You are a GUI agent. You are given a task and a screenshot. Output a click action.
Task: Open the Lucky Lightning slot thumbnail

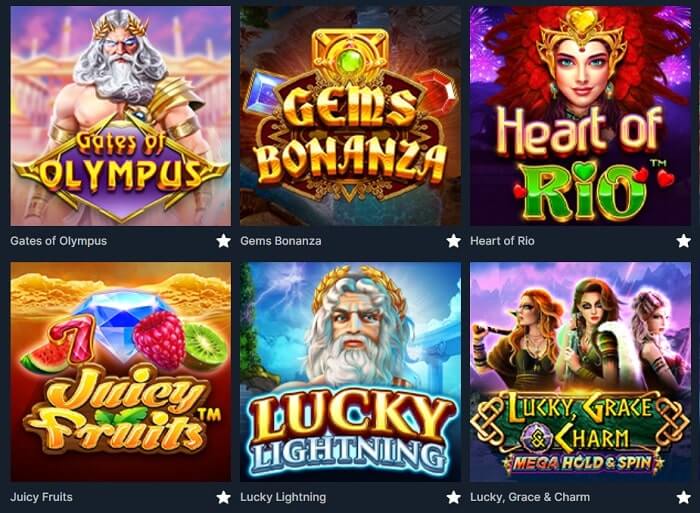(350, 372)
